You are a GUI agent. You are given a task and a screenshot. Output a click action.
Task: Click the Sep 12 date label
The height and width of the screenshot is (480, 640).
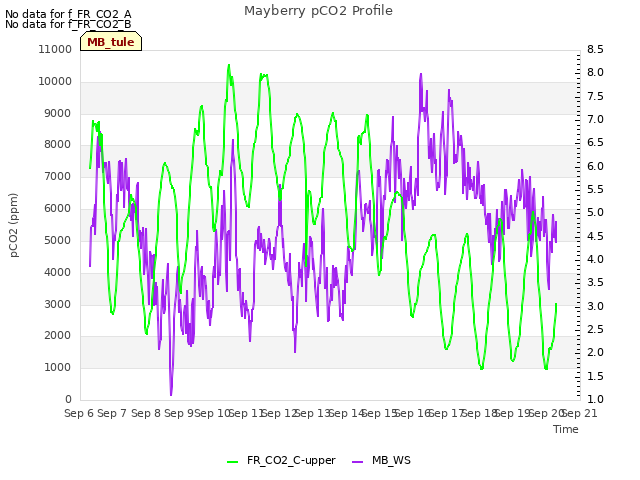tap(279, 413)
